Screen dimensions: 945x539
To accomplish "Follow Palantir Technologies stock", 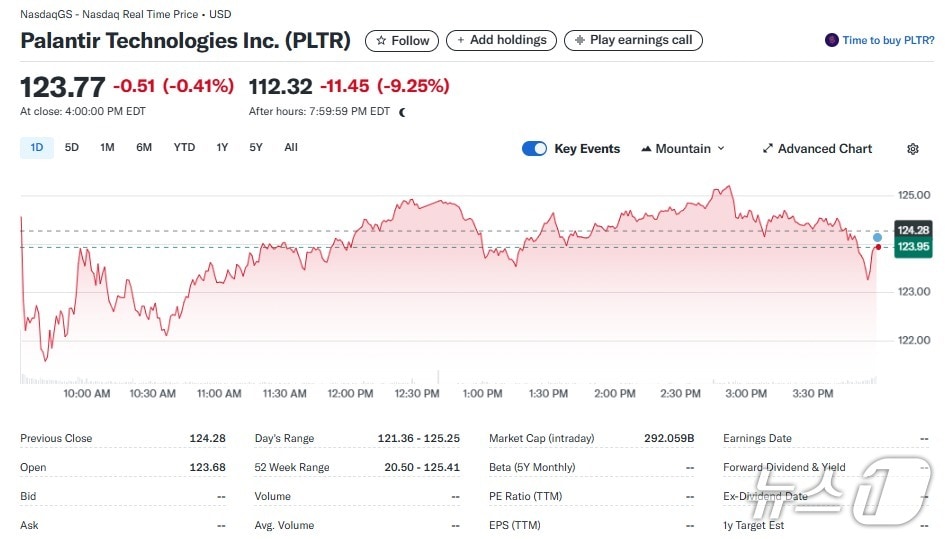I will [402, 41].
